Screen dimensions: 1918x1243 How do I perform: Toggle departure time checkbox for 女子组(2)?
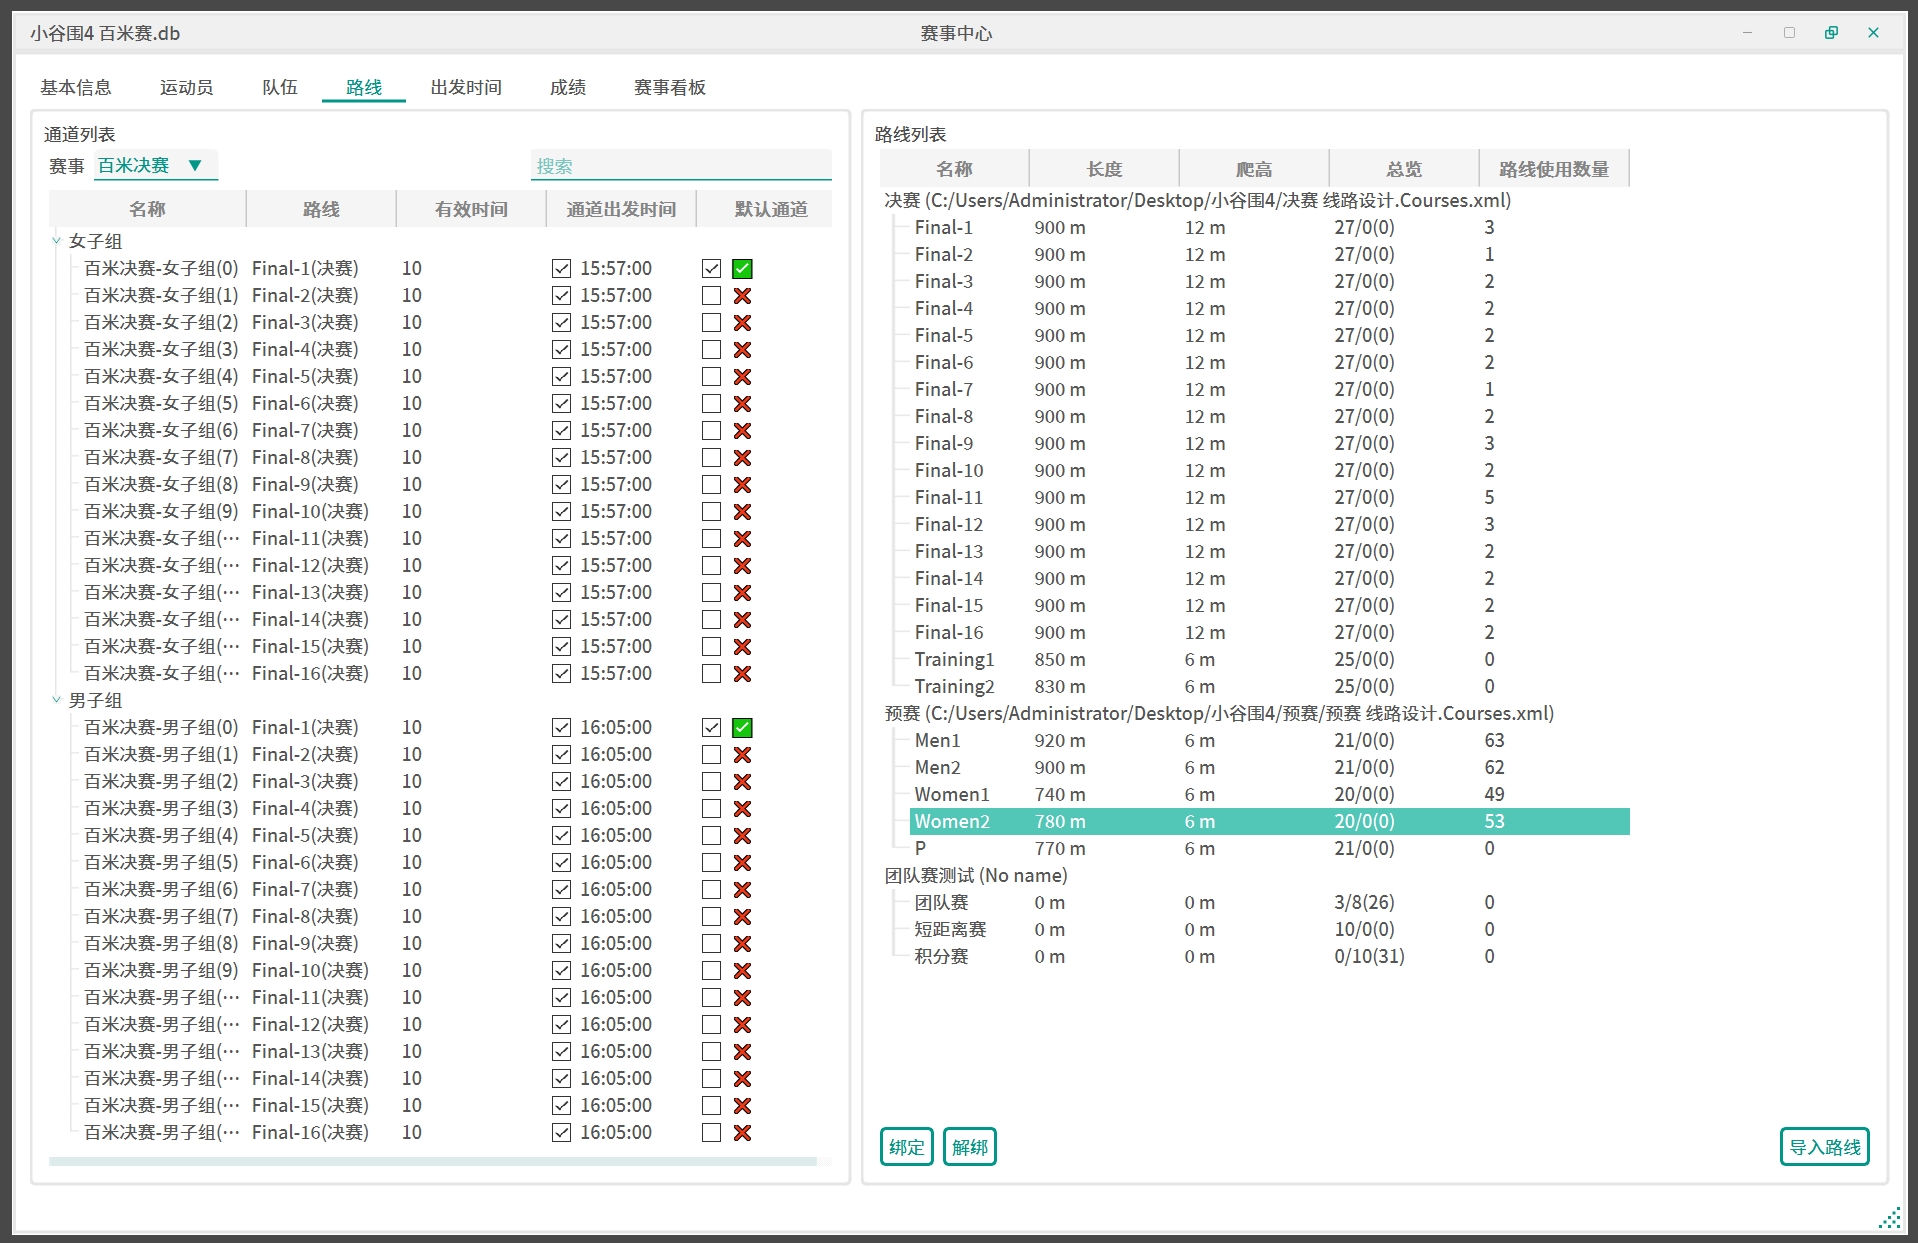[x=561, y=322]
